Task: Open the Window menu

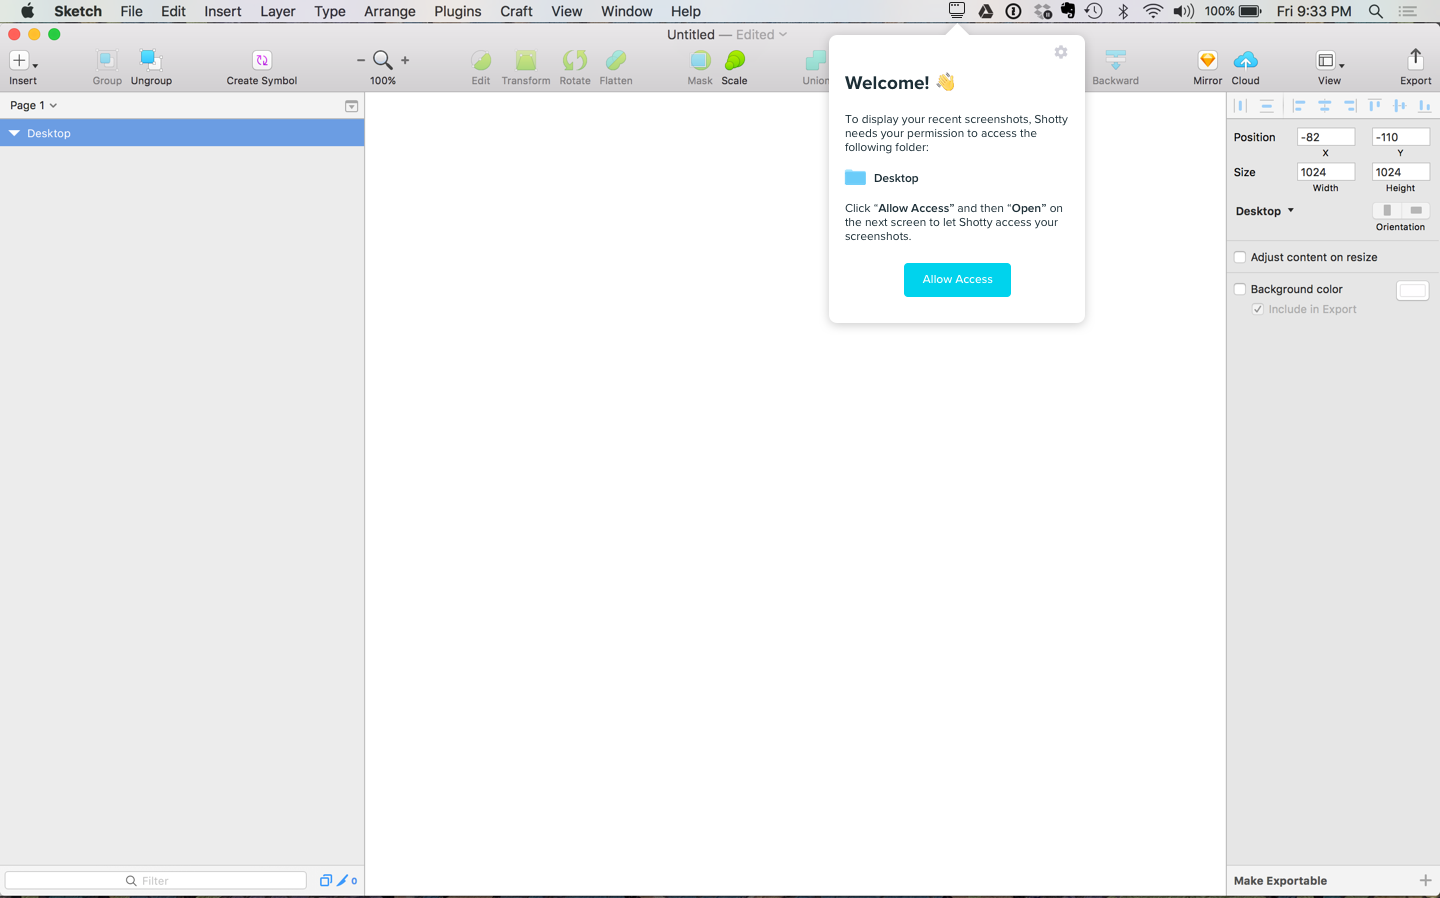Action: (x=627, y=11)
